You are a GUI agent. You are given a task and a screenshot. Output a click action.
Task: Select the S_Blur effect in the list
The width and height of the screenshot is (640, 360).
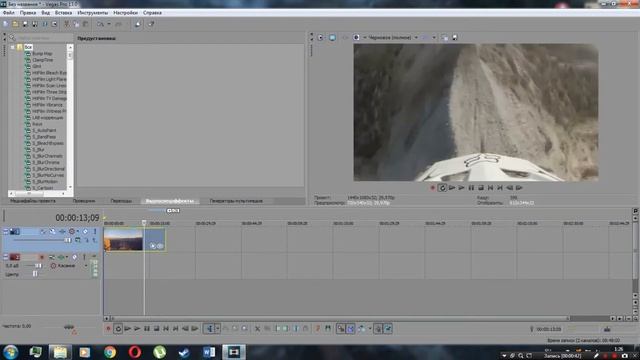(x=38, y=150)
